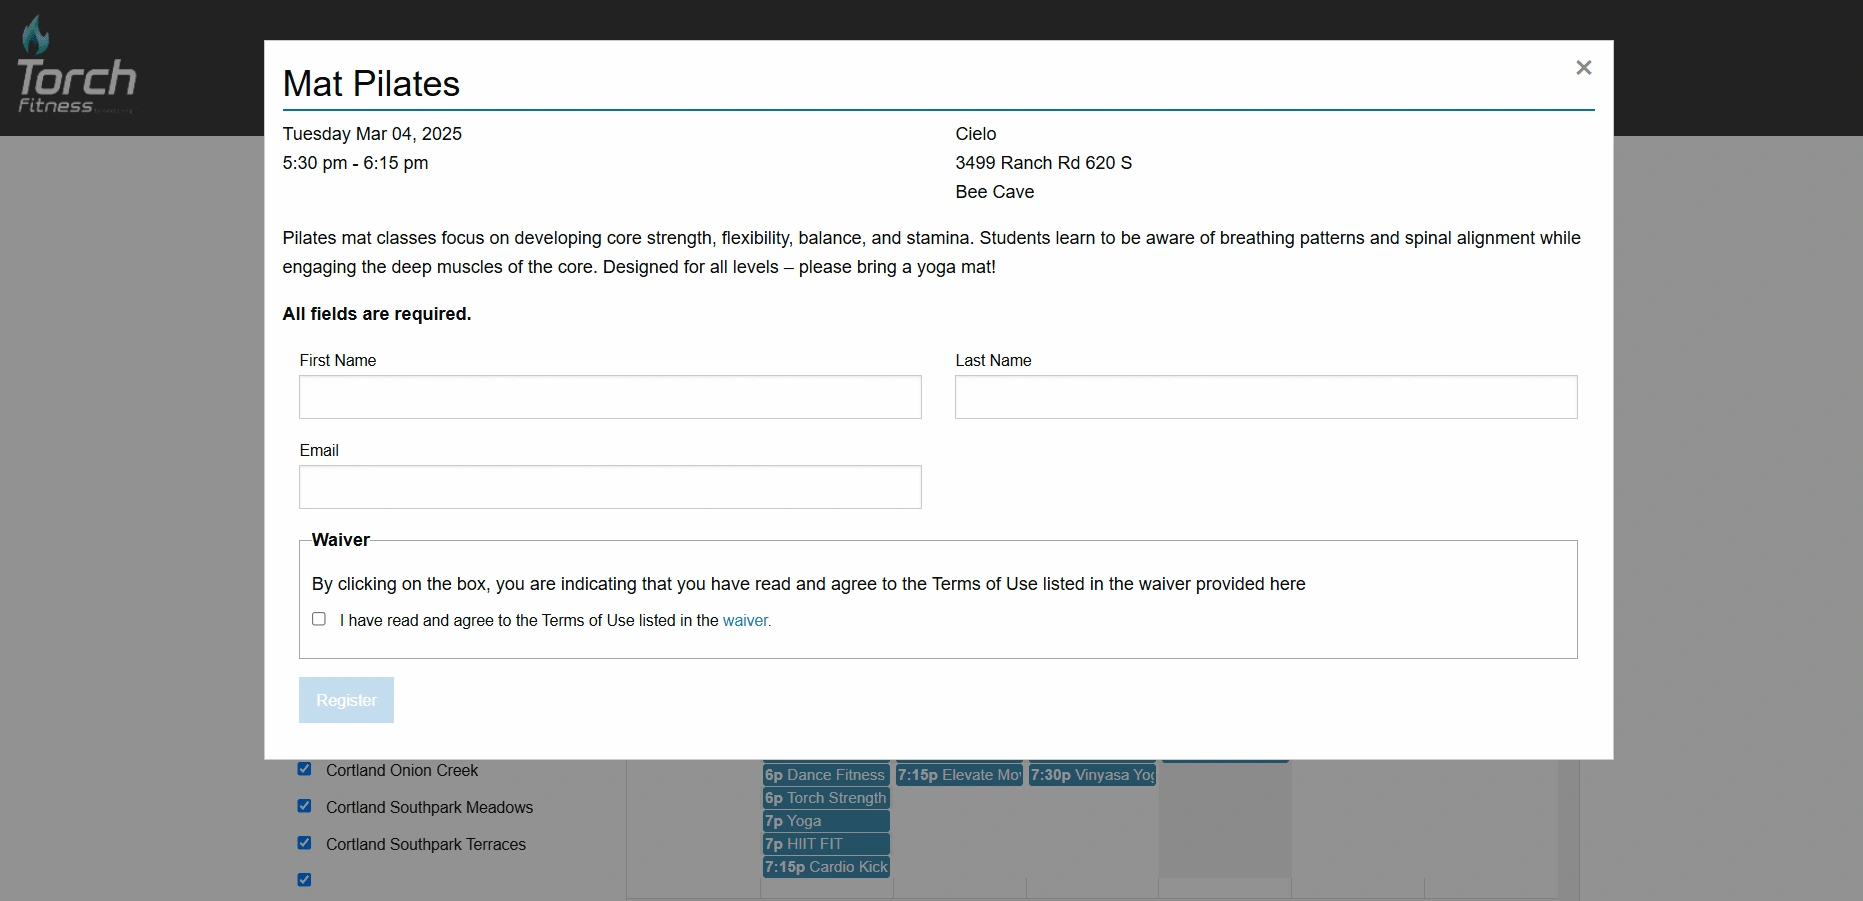Viewport: 1863px width, 901px height.
Task: Open the 7:15p Elevate Move class
Action: point(959,775)
